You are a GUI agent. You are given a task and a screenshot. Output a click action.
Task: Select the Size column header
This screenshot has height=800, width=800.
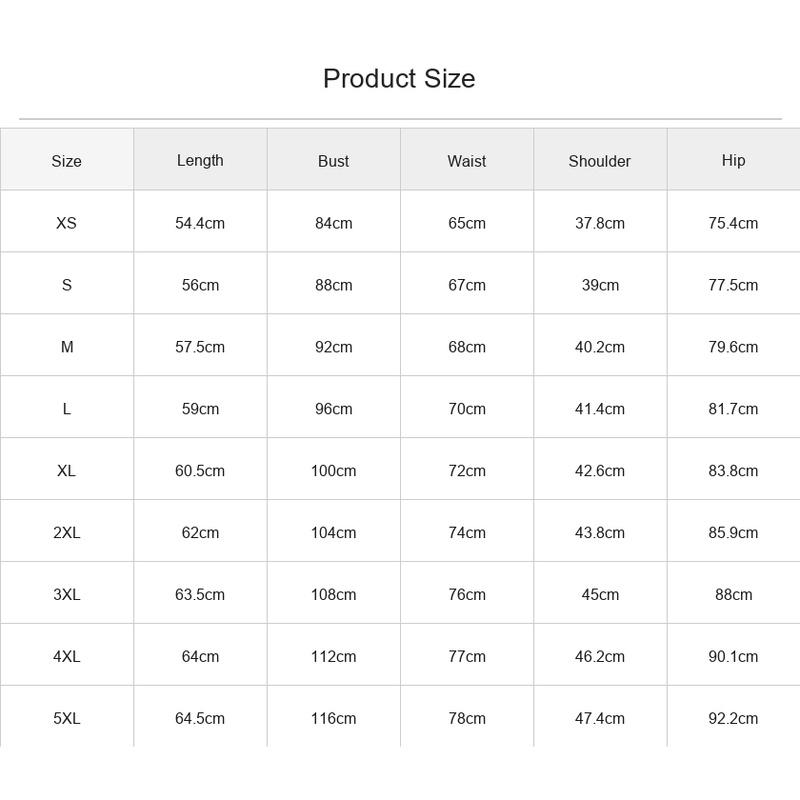click(x=66, y=161)
